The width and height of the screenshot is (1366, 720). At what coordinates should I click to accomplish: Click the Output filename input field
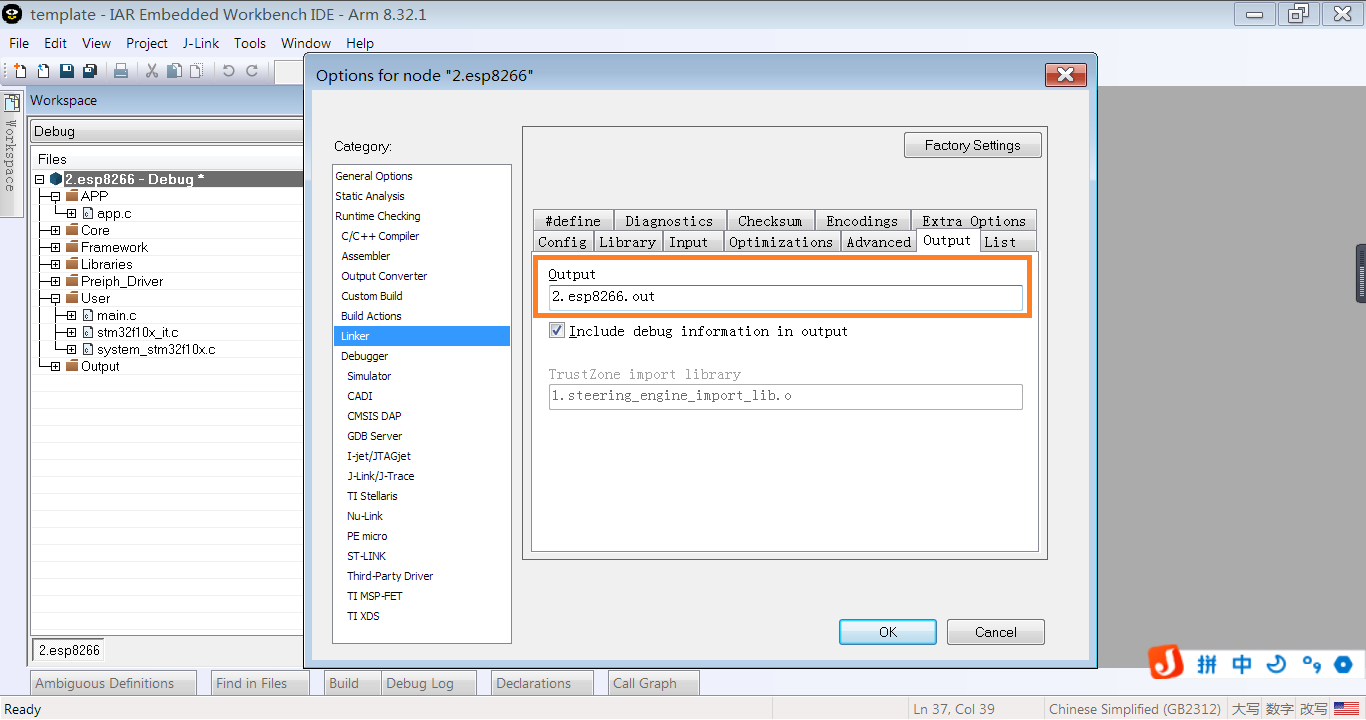pos(786,297)
